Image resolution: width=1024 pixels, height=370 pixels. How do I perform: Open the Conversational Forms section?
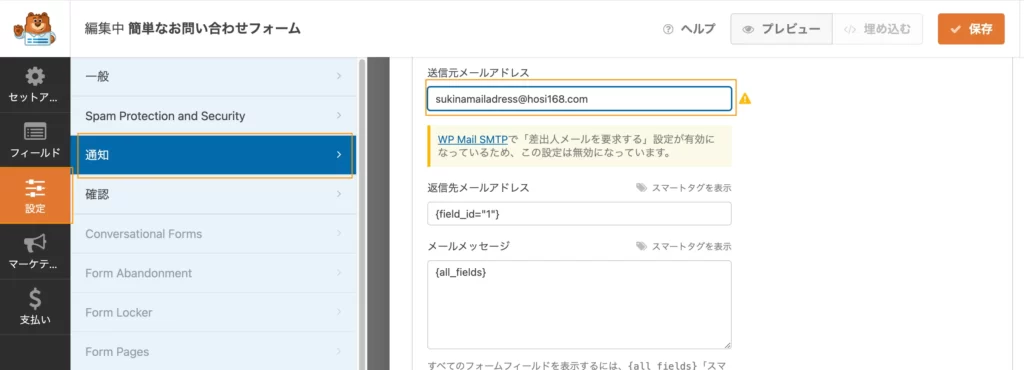[x=214, y=233]
